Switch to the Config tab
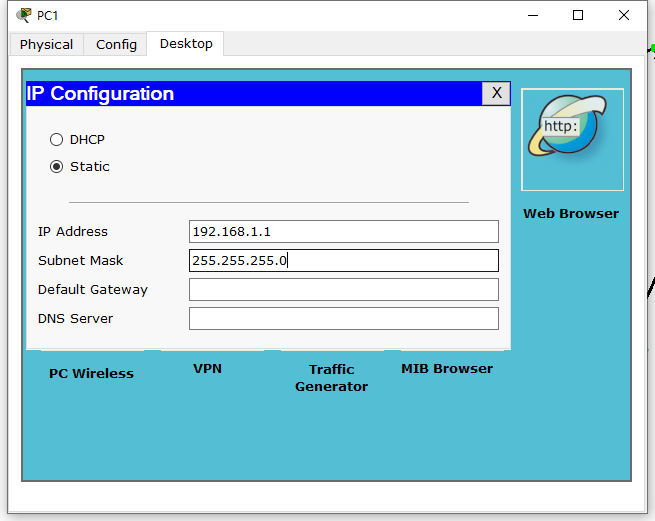Viewport: 655px width, 521px height. [x=116, y=44]
